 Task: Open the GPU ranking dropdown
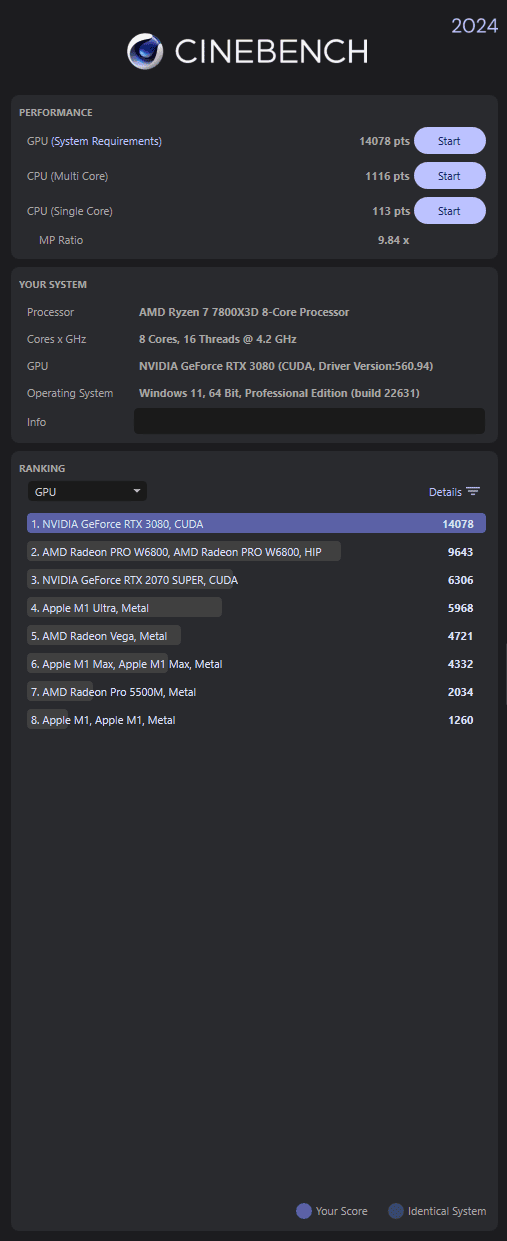point(87,491)
